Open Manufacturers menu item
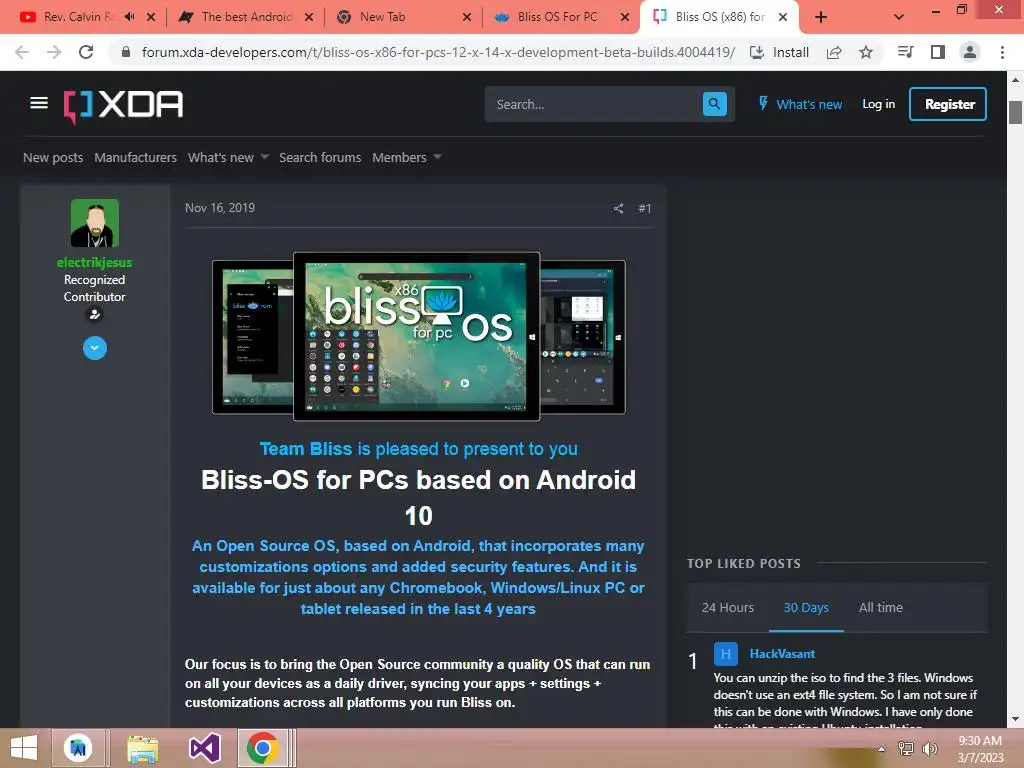This screenshot has width=1024, height=768. point(135,157)
